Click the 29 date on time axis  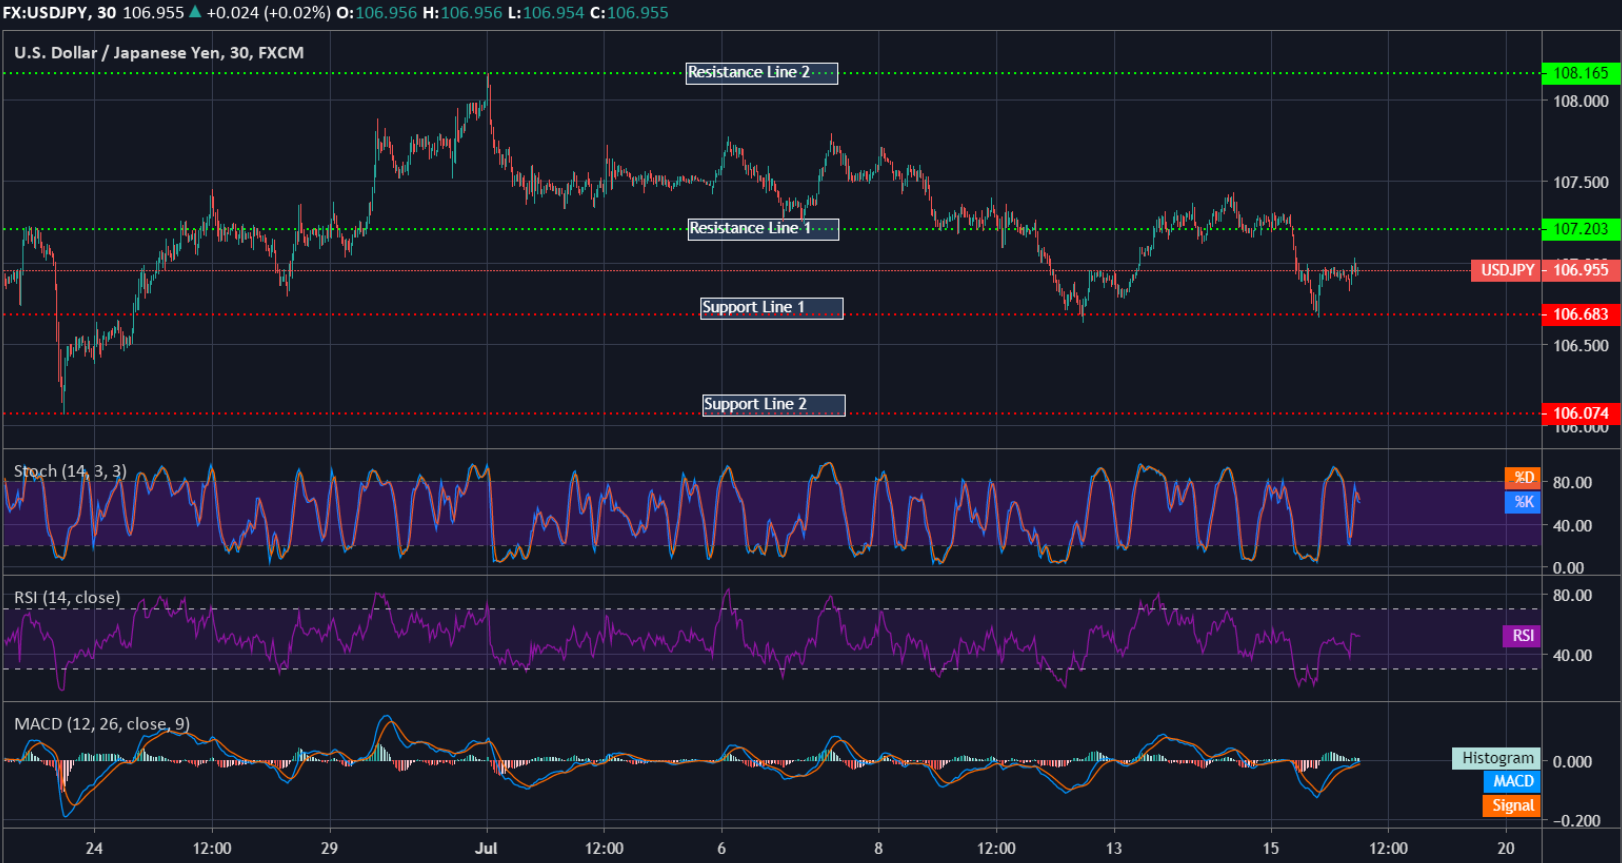click(329, 848)
